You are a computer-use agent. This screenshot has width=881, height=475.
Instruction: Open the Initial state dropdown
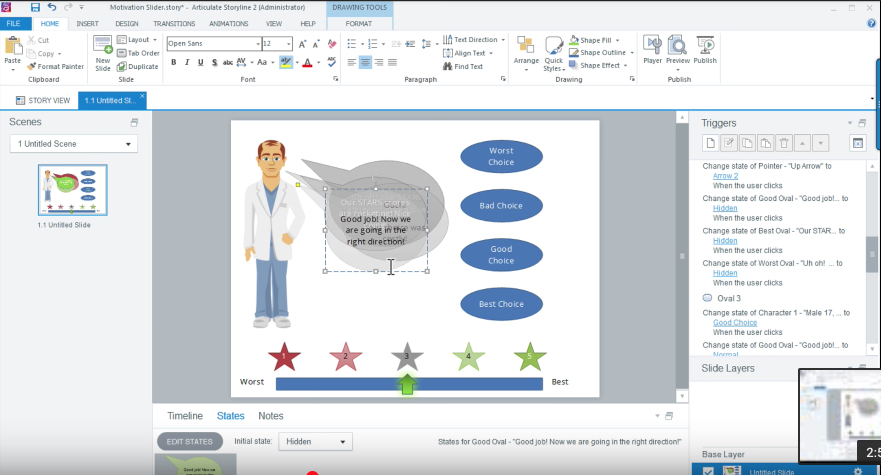[315, 441]
